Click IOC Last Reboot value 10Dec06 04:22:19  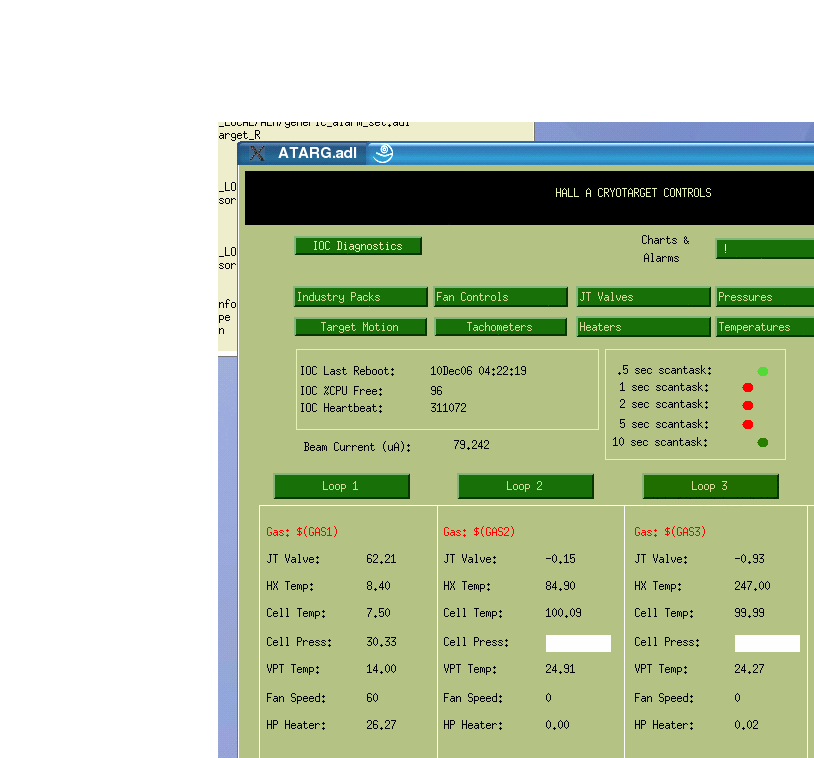pyautogui.click(x=478, y=371)
